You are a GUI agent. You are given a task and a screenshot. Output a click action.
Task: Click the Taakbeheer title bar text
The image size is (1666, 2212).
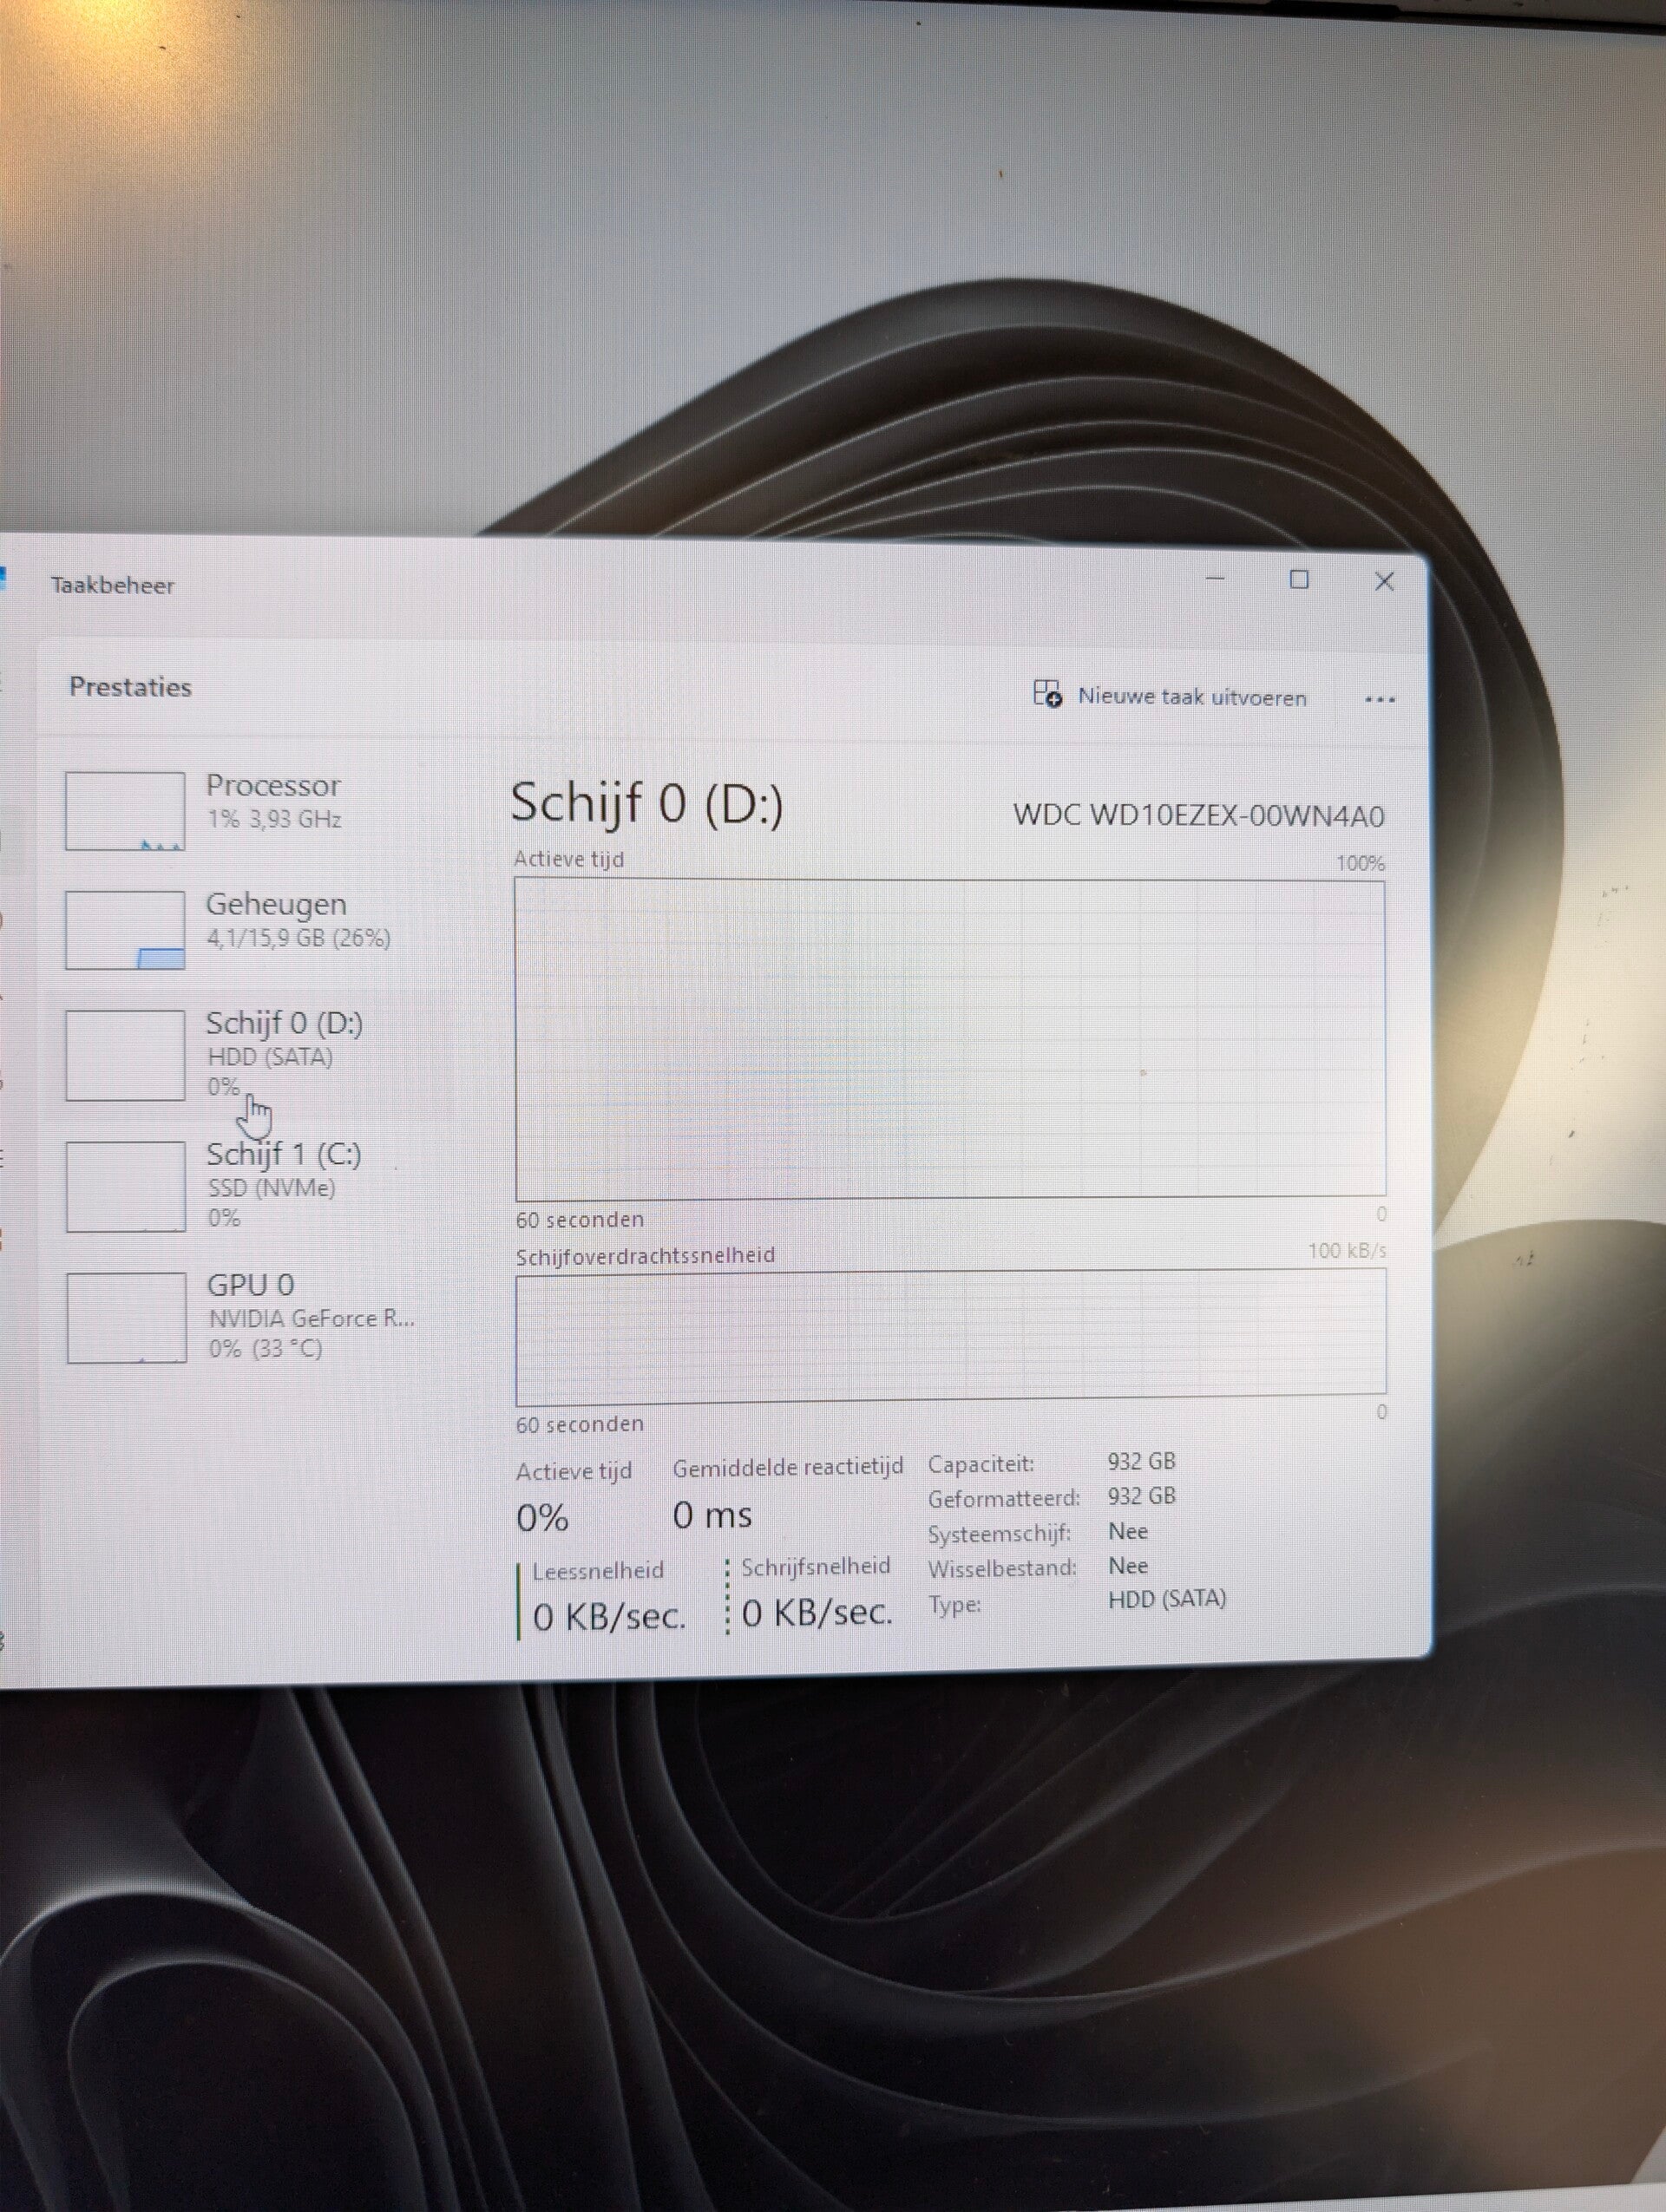pos(113,586)
